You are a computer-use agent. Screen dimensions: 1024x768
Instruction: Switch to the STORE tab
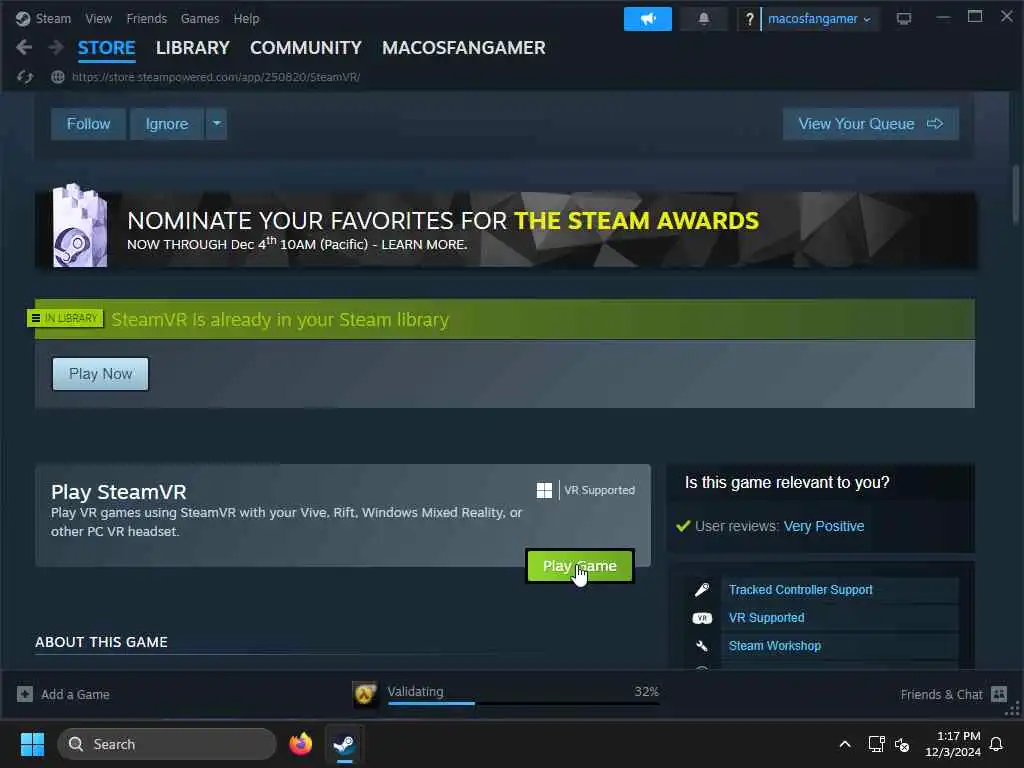(106, 48)
